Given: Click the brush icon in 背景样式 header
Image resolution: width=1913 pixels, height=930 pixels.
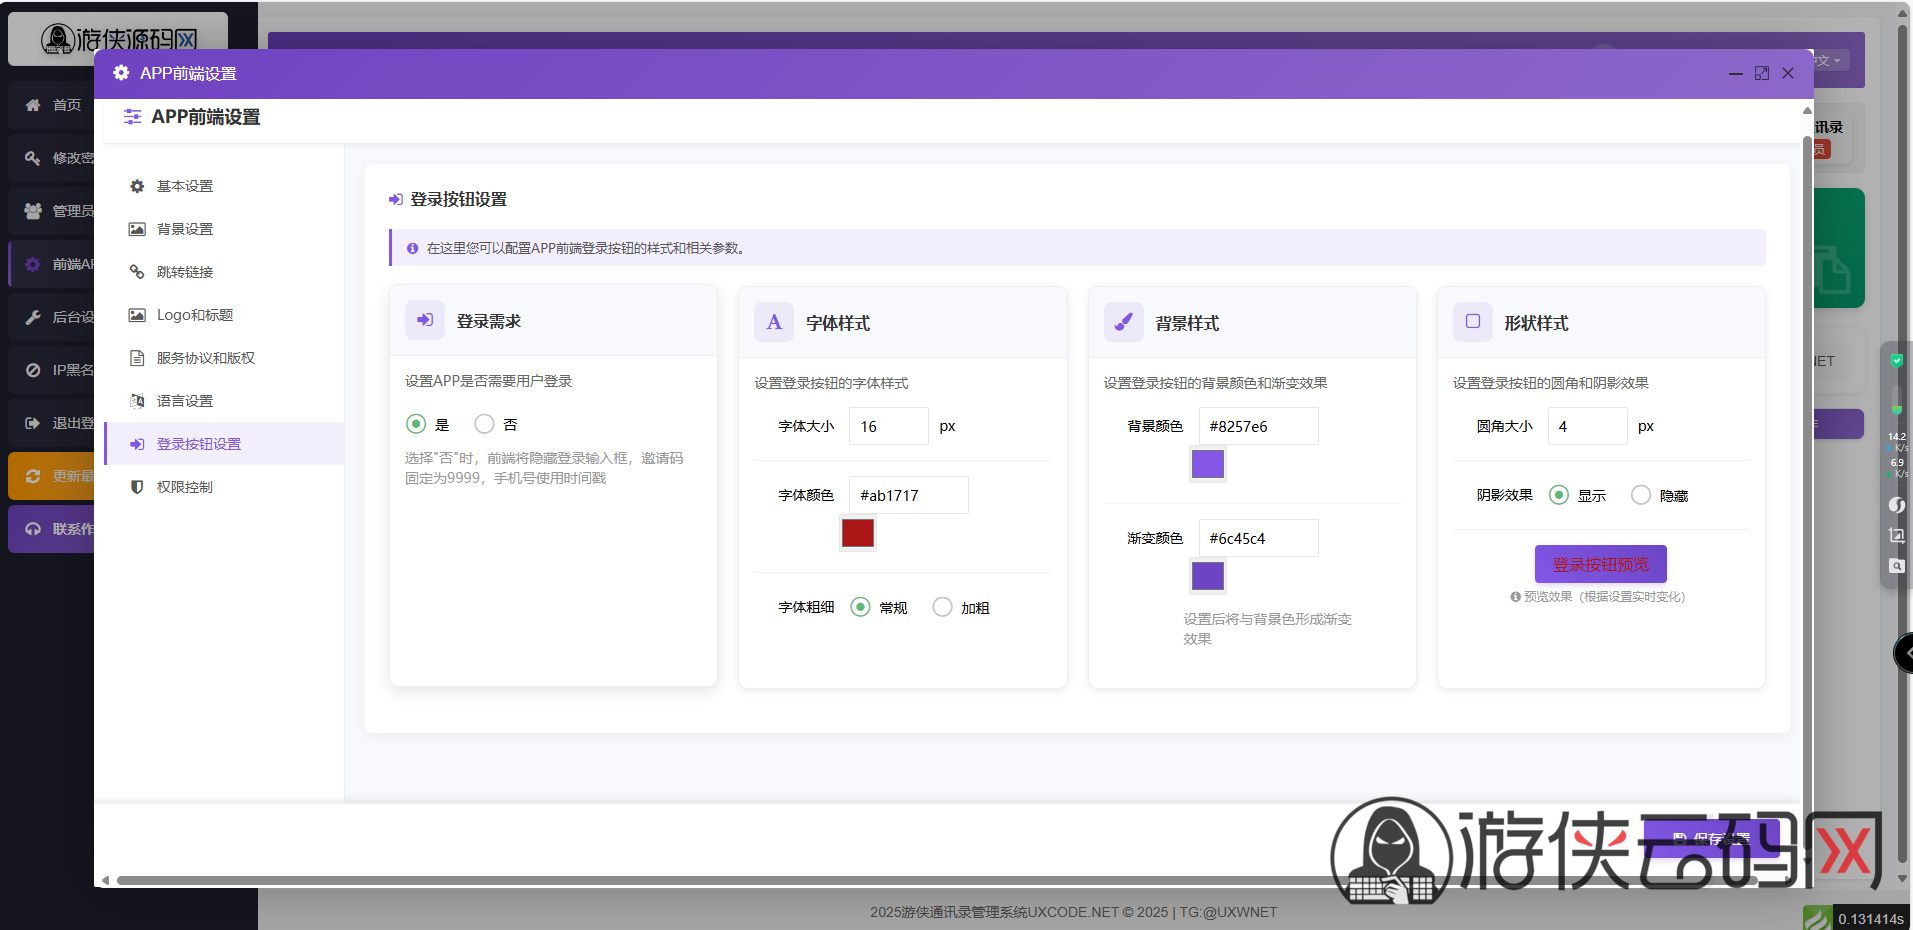Looking at the screenshot, I should [1123, 322].
